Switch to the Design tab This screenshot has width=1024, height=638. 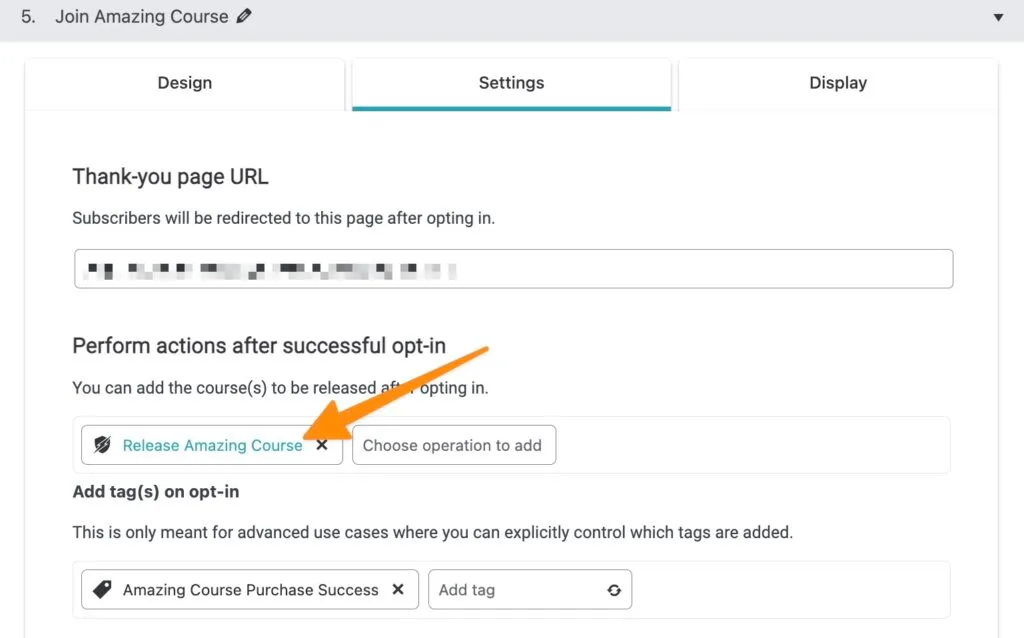pyautogui.click(x=185, y=83)
